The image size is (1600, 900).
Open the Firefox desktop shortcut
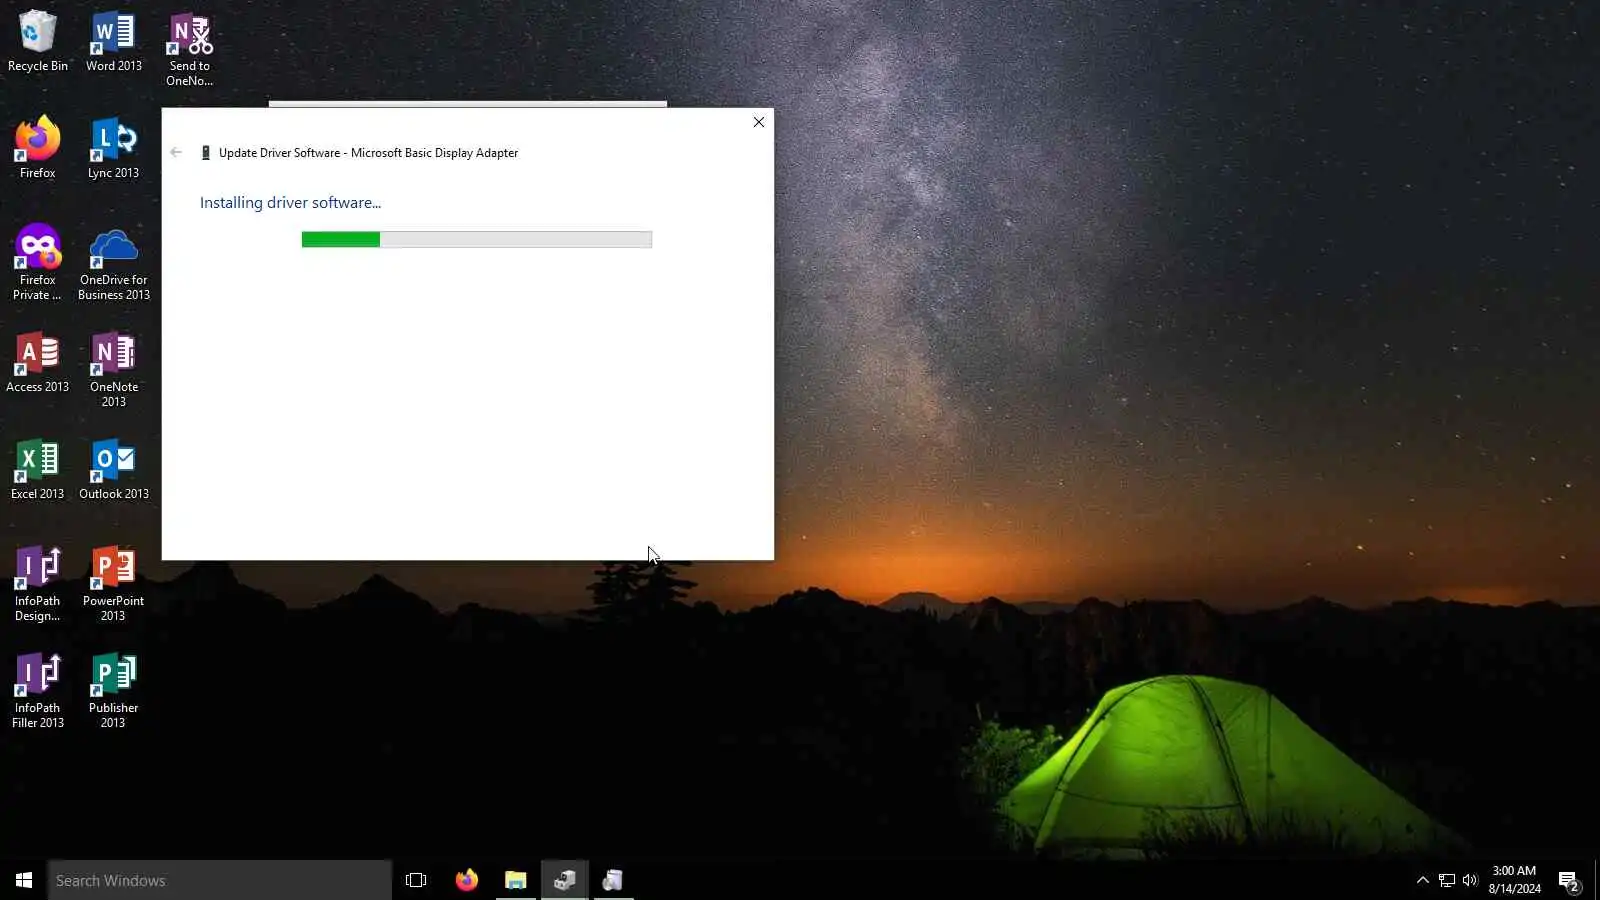[37, 149]
